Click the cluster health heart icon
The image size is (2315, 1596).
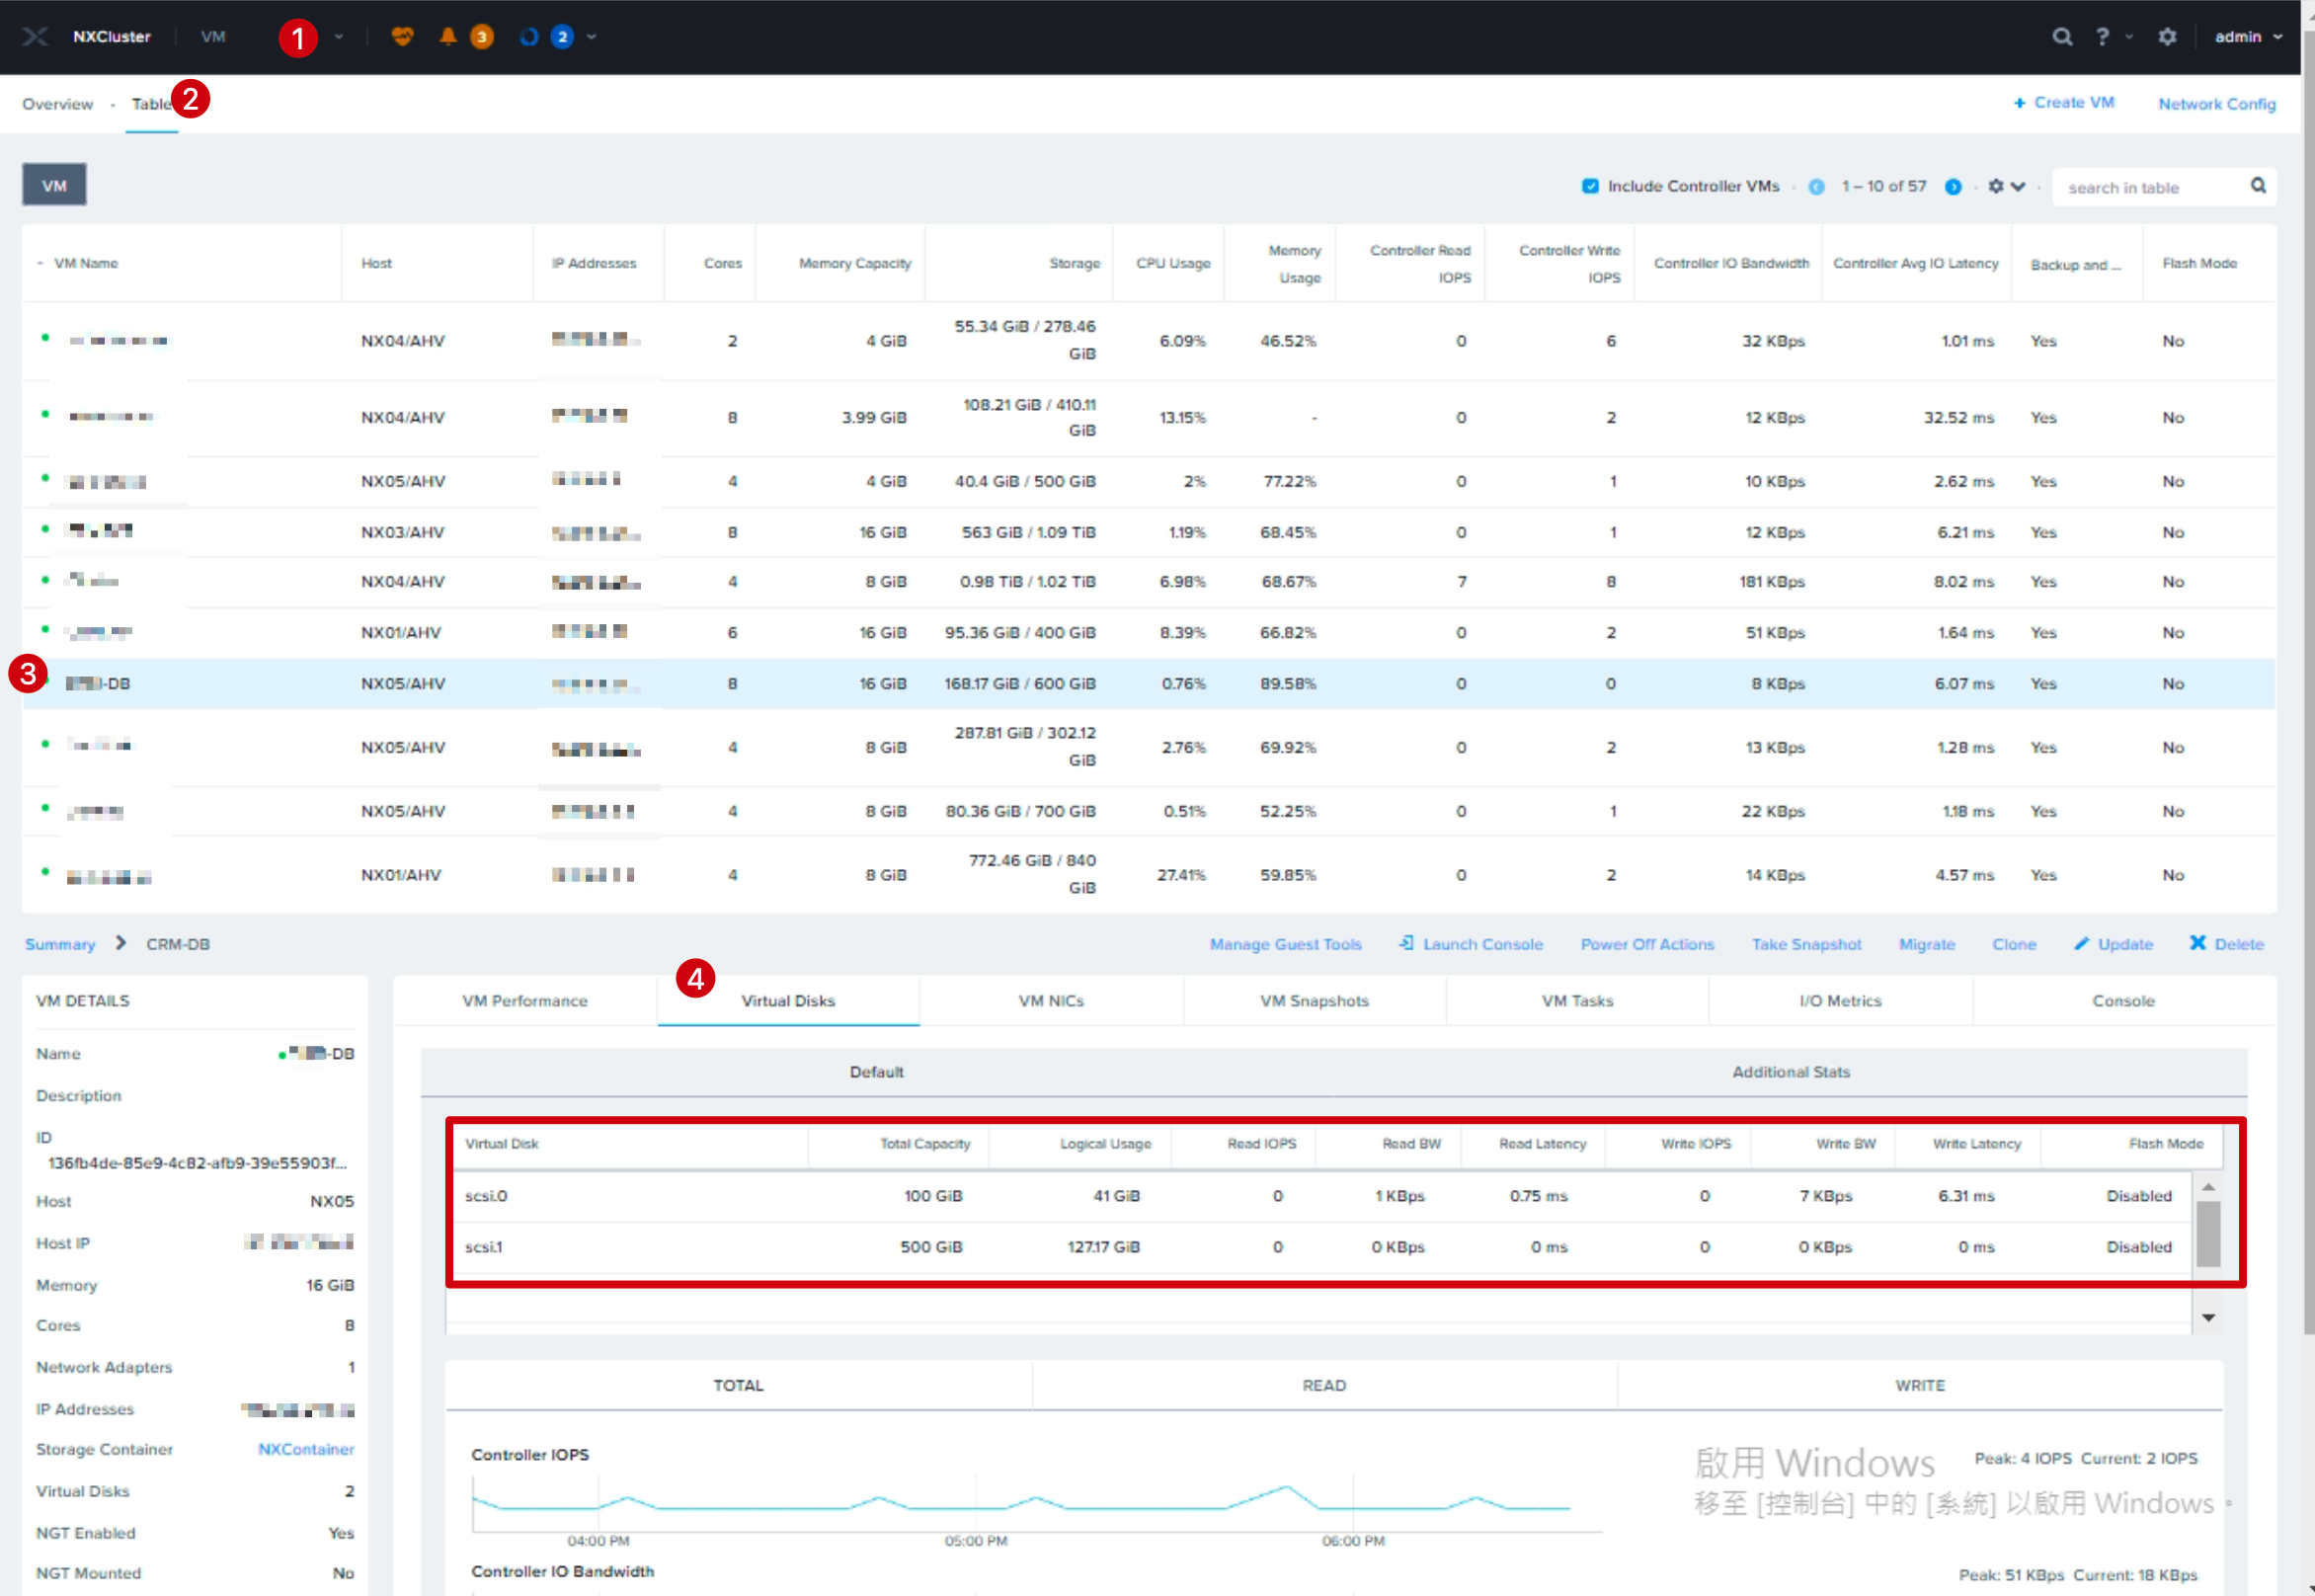pyautogui.click(x=402, y=37)
